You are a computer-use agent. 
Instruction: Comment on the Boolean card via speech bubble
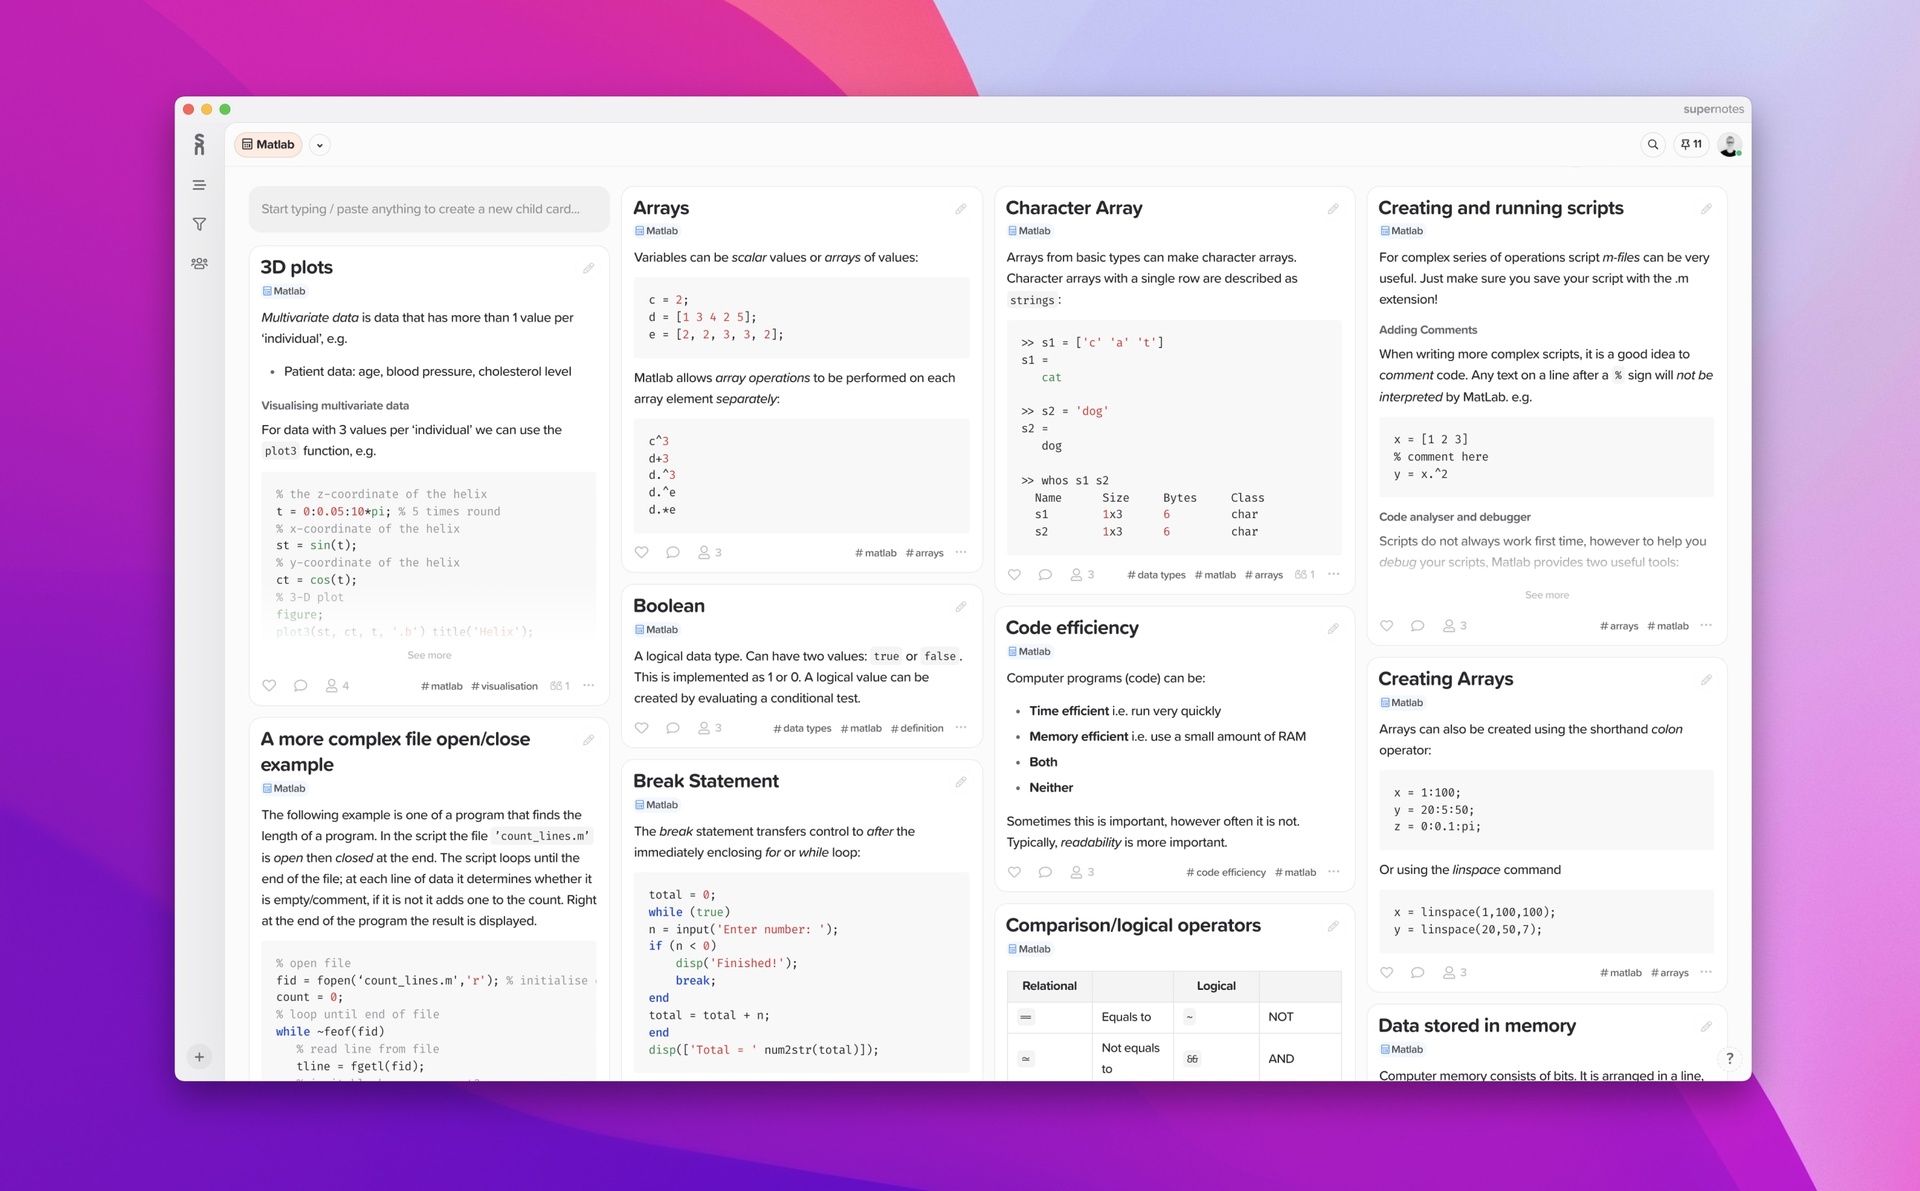(672, 727)
